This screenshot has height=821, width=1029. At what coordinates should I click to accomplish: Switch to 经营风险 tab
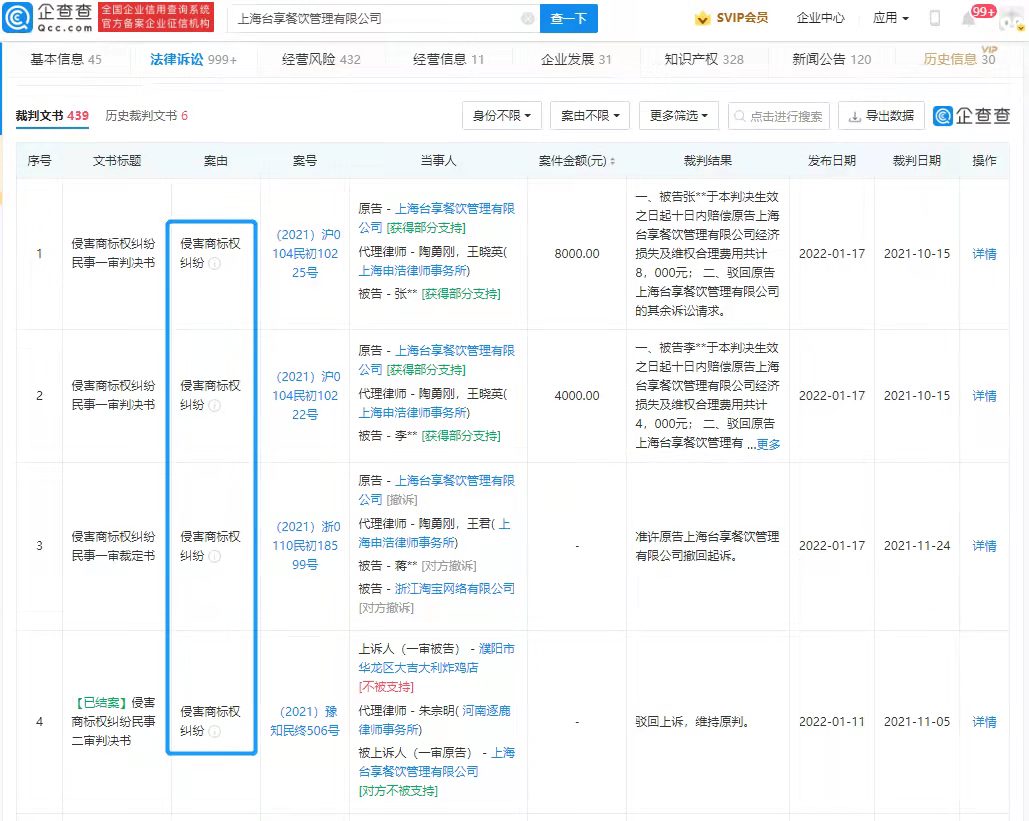tap(321, 60)
